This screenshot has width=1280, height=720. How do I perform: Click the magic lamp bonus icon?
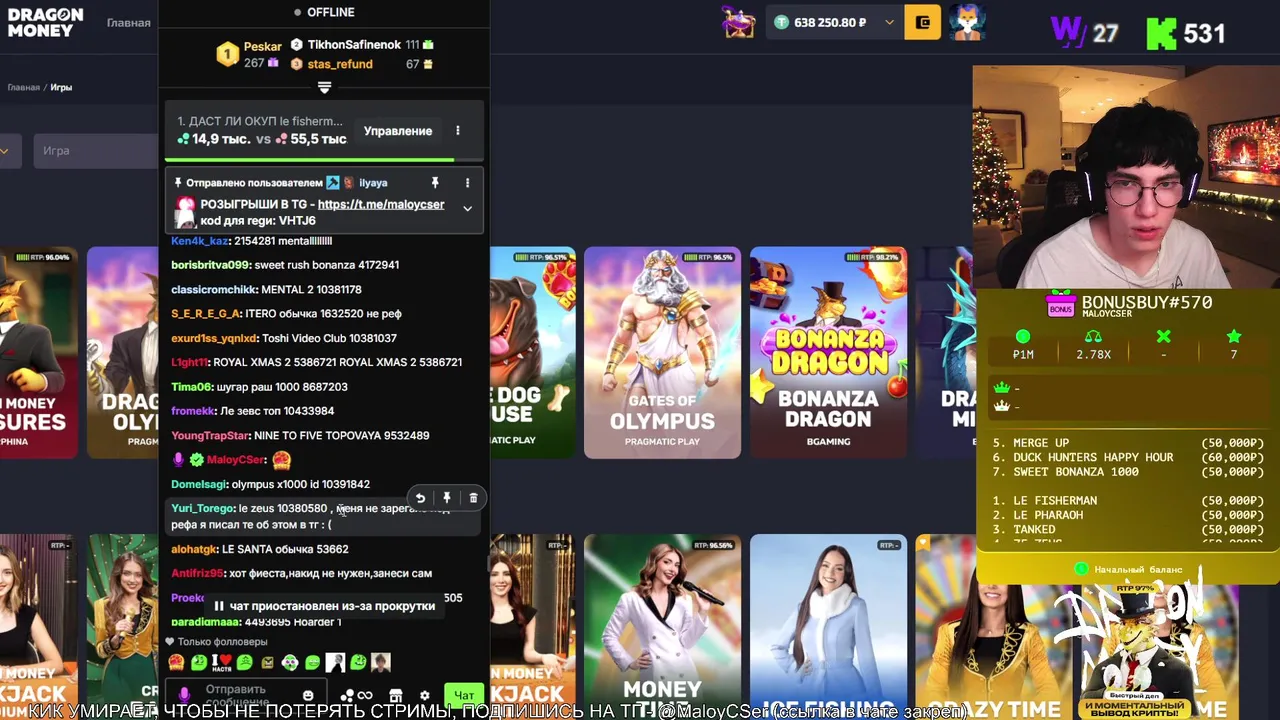click(739, 22)
